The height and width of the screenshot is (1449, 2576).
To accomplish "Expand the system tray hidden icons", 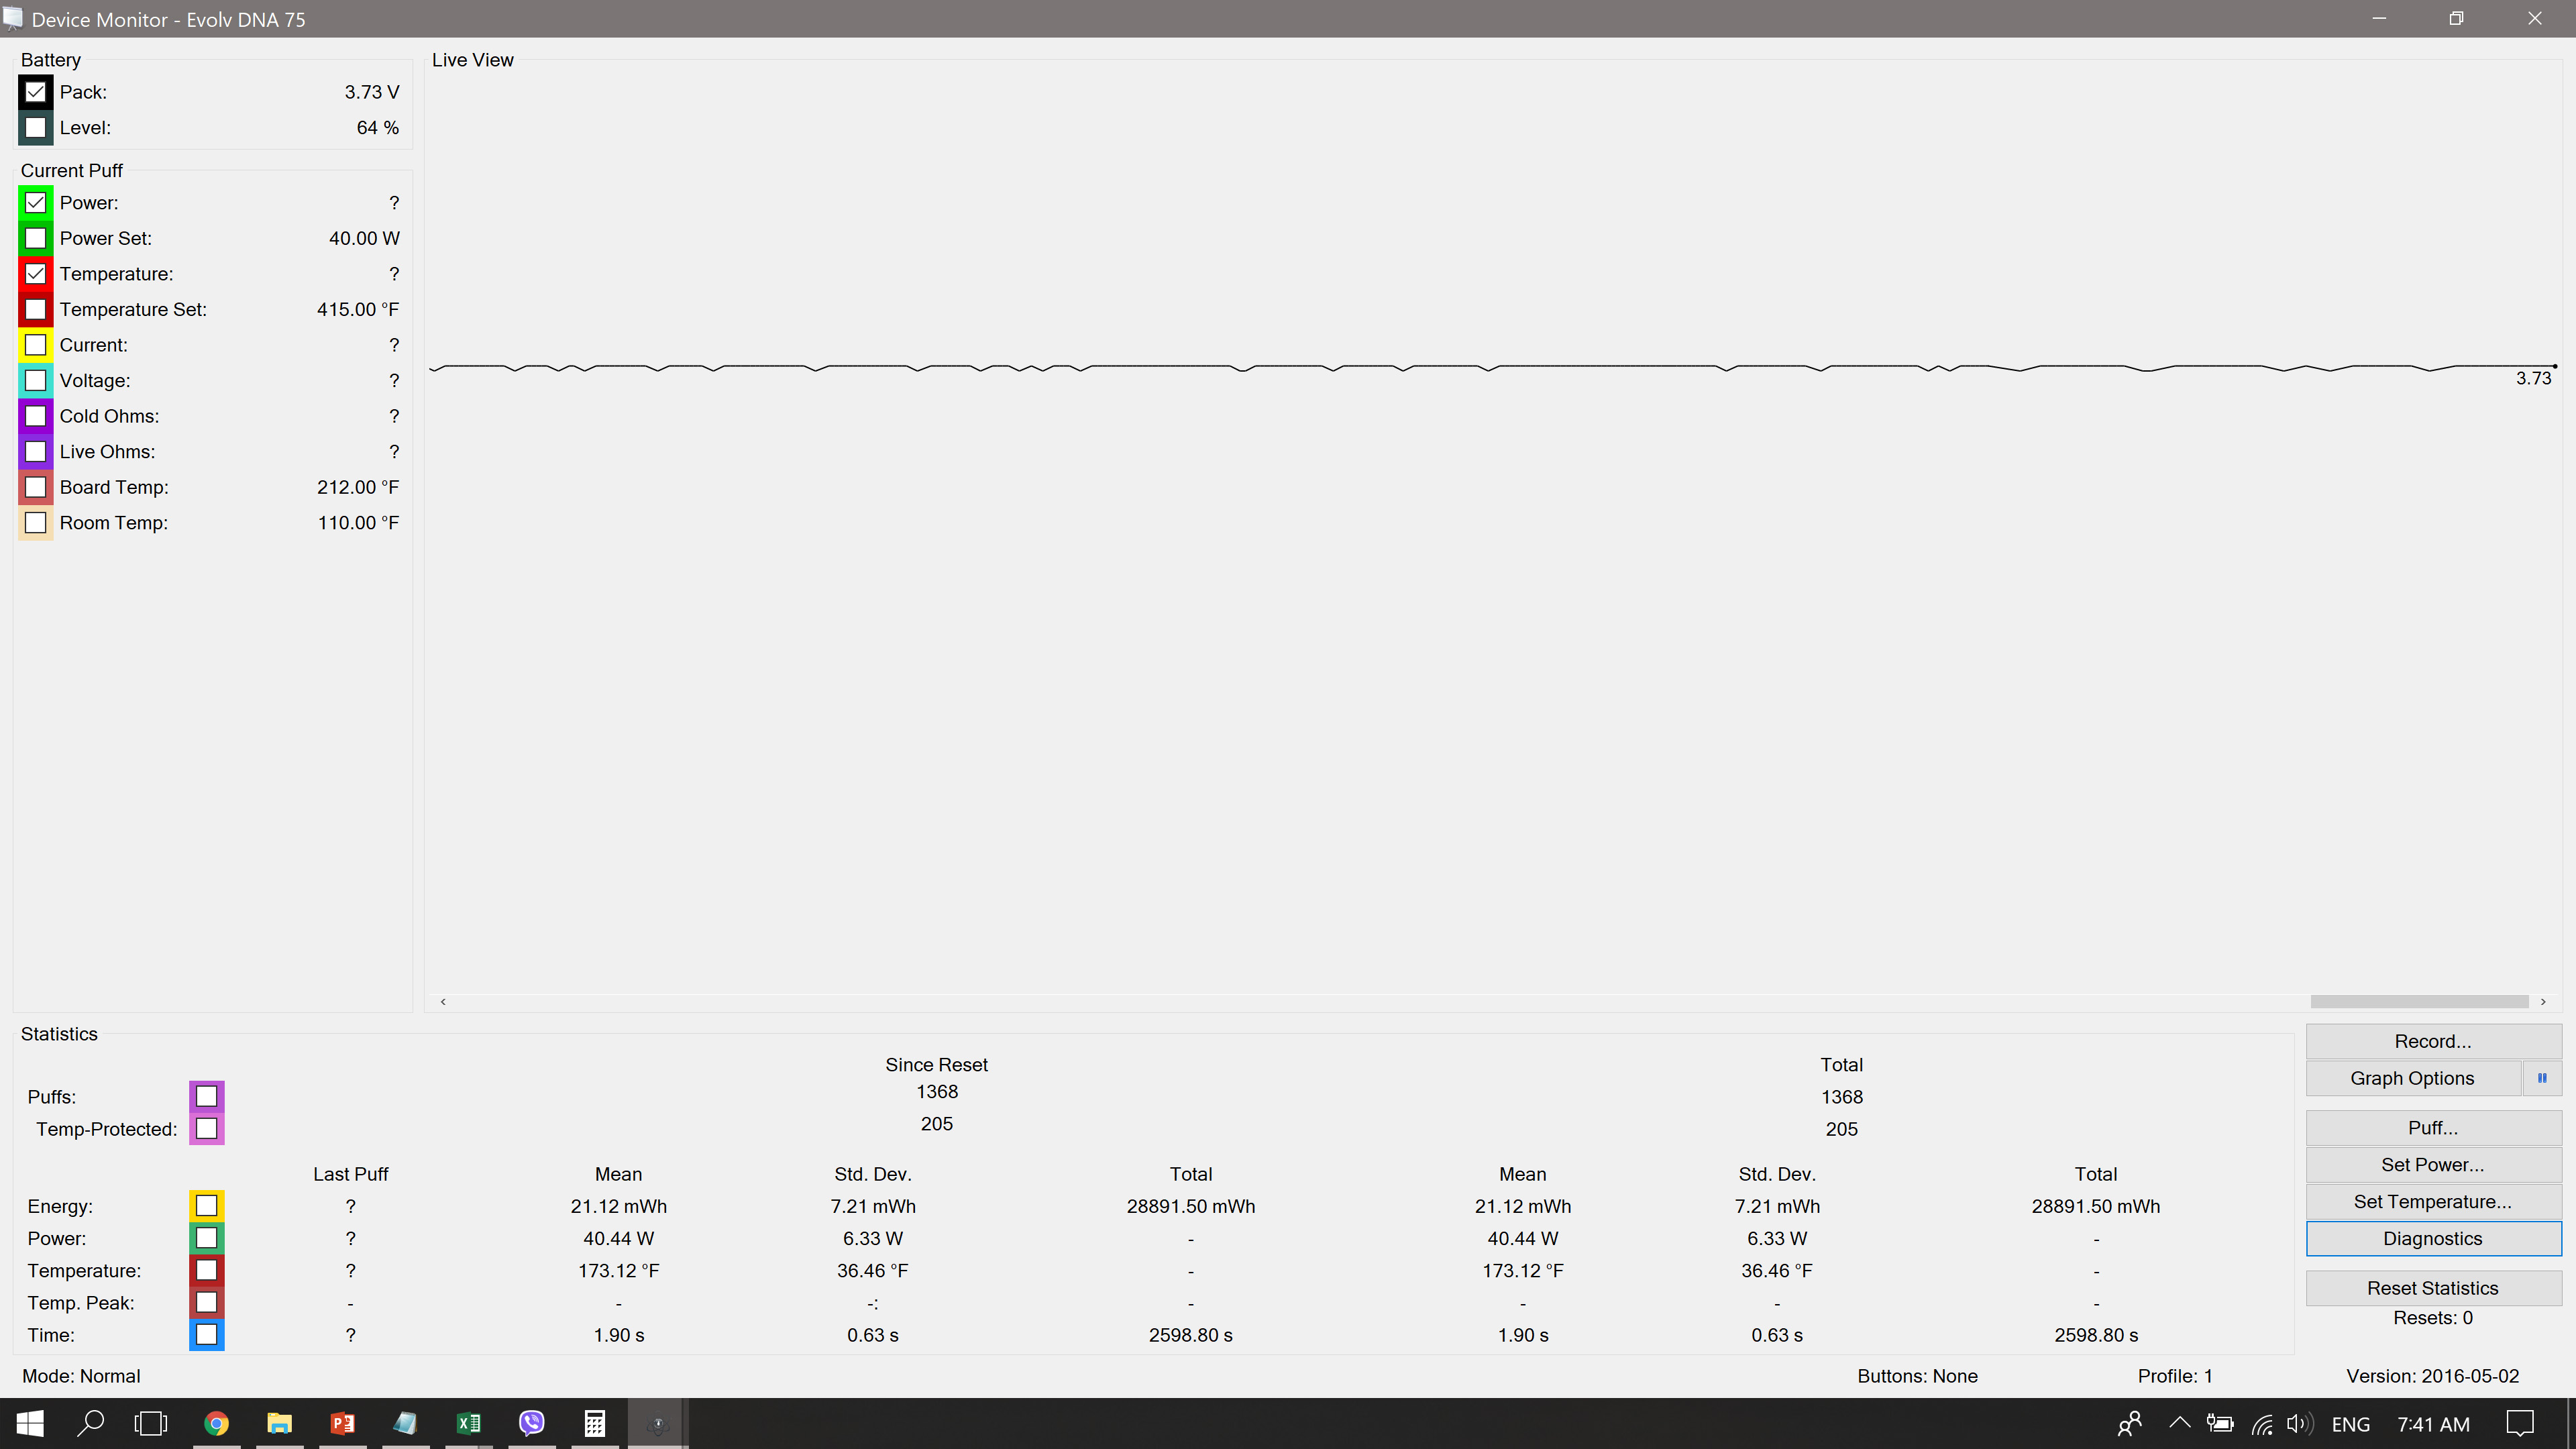I will click(2179, 1423).
